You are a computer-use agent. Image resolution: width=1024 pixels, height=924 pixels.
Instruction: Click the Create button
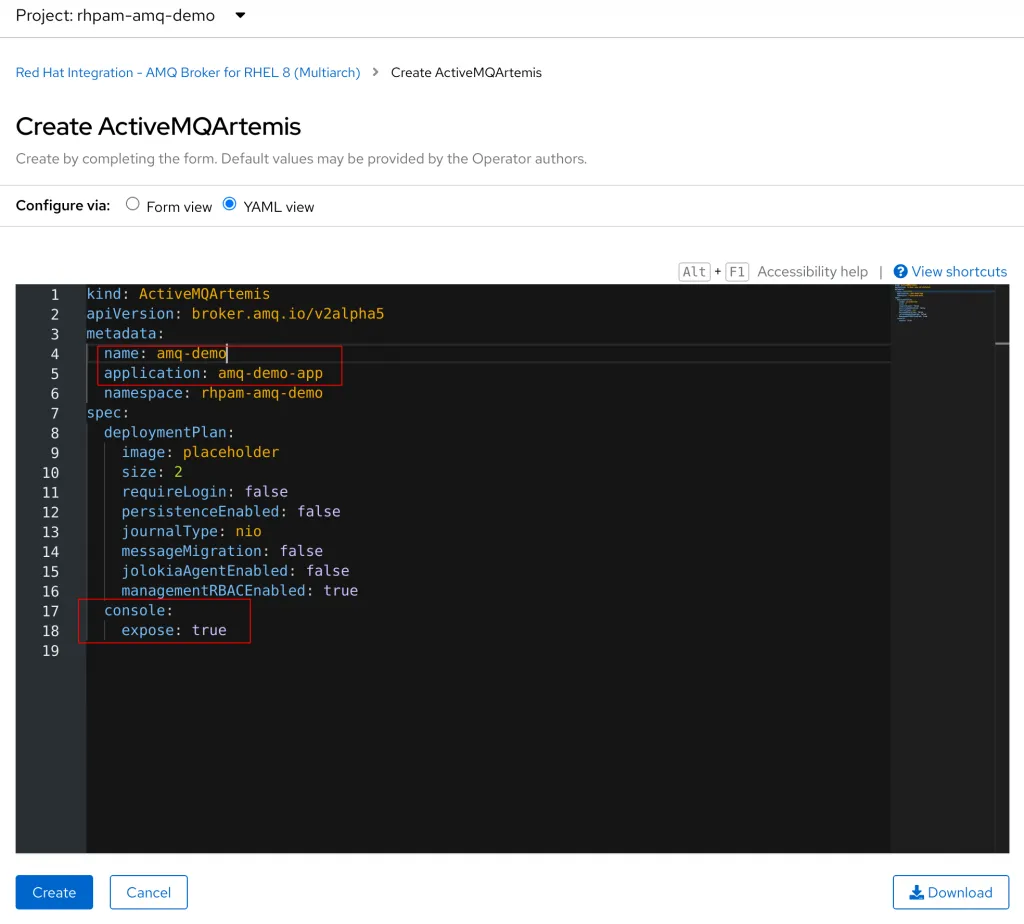[x=54, y=892]
